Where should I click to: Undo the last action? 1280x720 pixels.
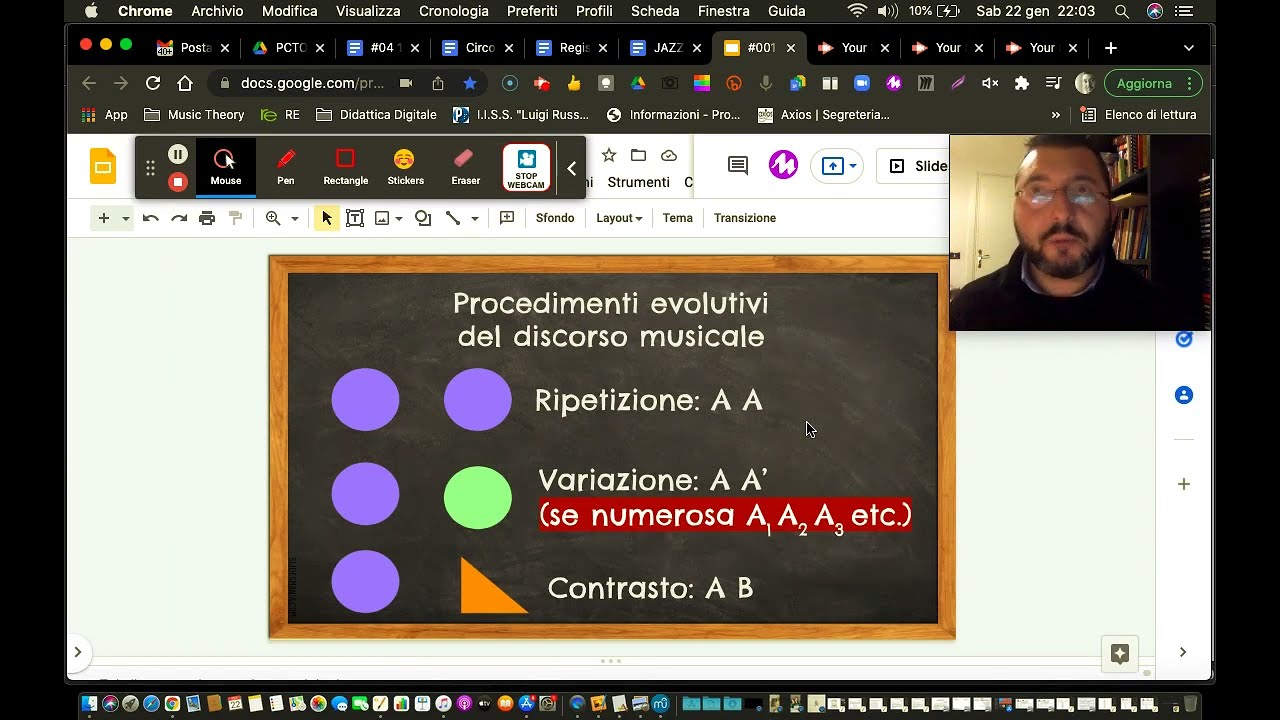[x=150, y=218]
